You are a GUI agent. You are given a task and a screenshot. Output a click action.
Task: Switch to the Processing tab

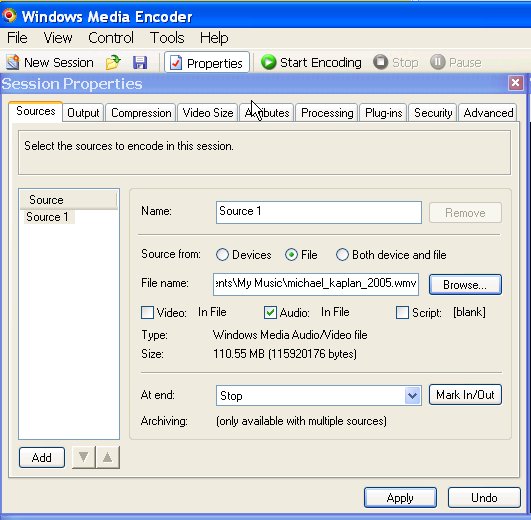click(x=327, y=113)
